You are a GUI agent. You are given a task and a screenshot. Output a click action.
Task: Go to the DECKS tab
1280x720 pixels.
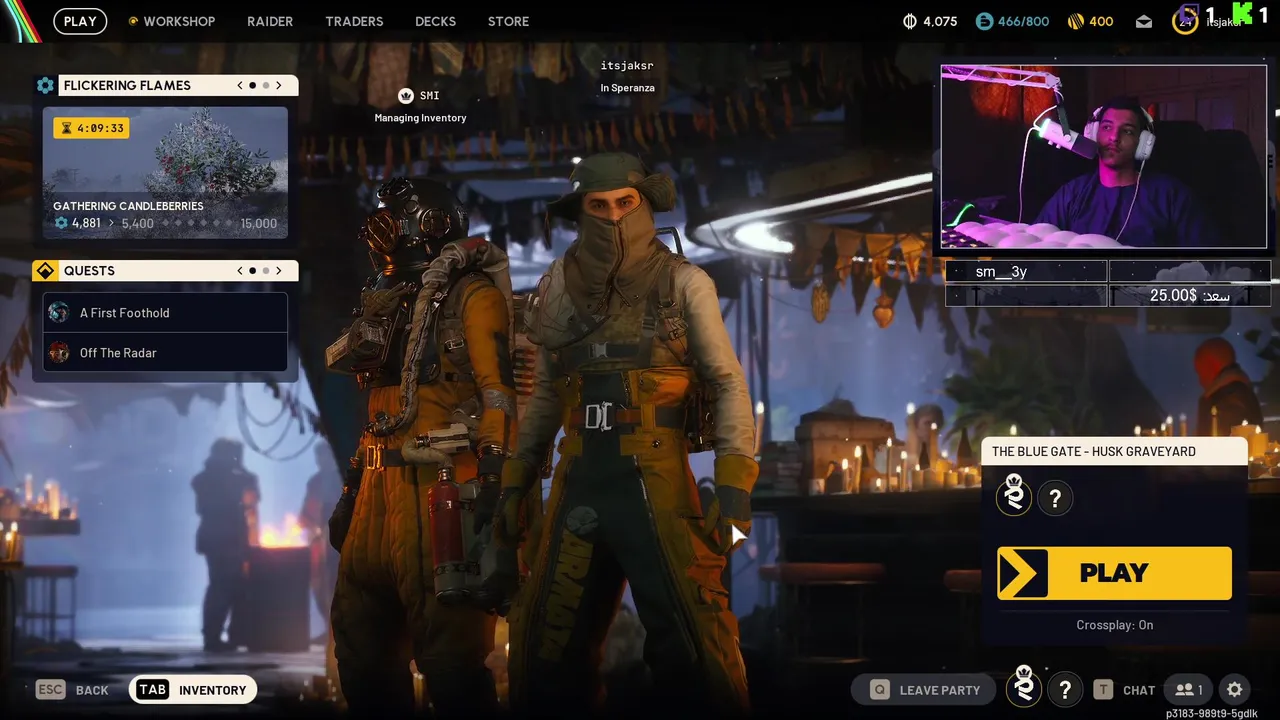click(x=435, y=21)
